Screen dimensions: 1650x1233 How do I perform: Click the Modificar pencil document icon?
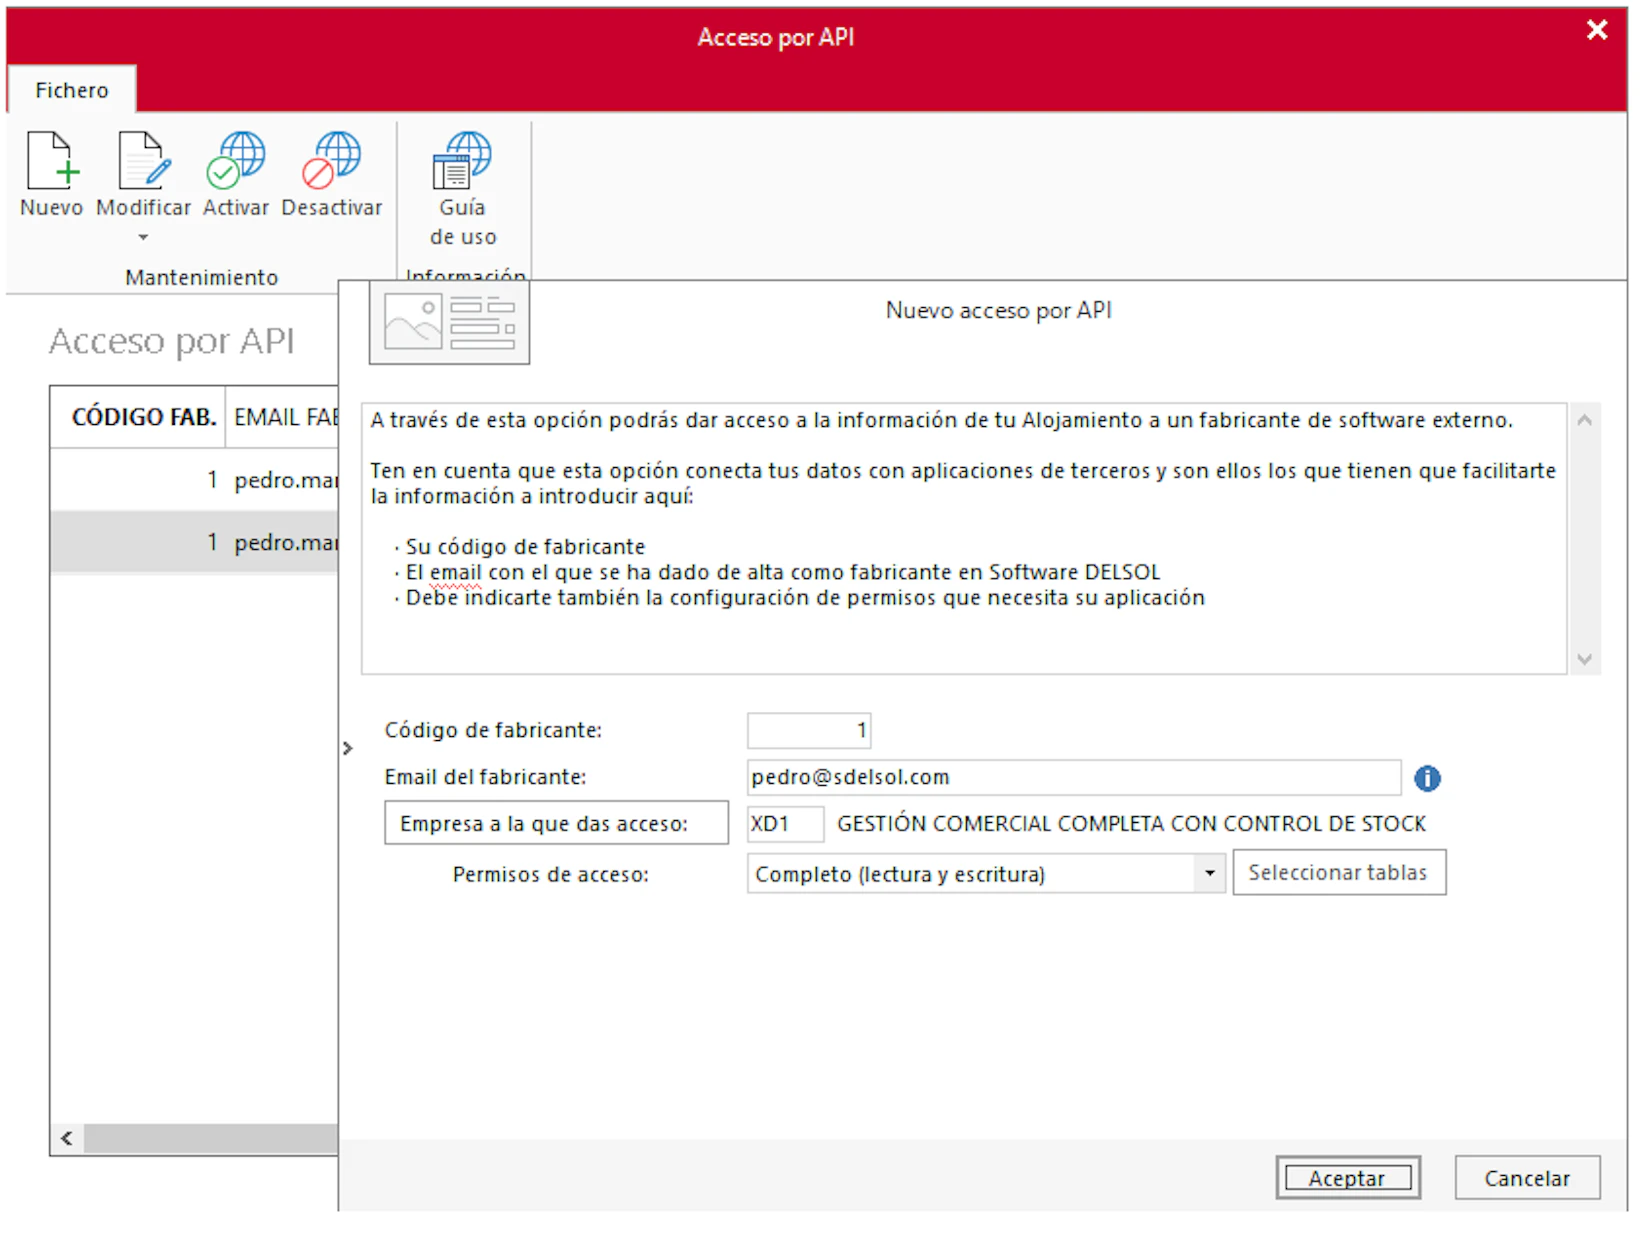point(143,161)
